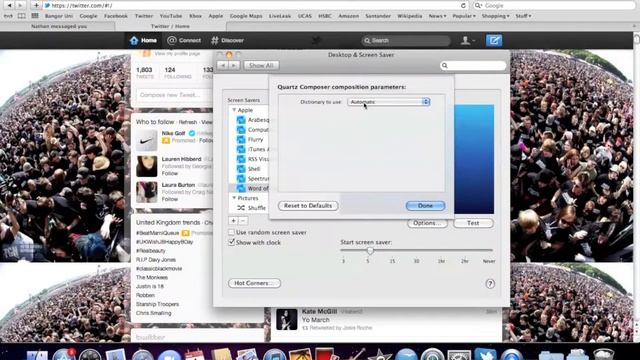Click the R.I.P Davy Jones trend
The height and width of the screenshot is (360, 640).
click(156, 260)
